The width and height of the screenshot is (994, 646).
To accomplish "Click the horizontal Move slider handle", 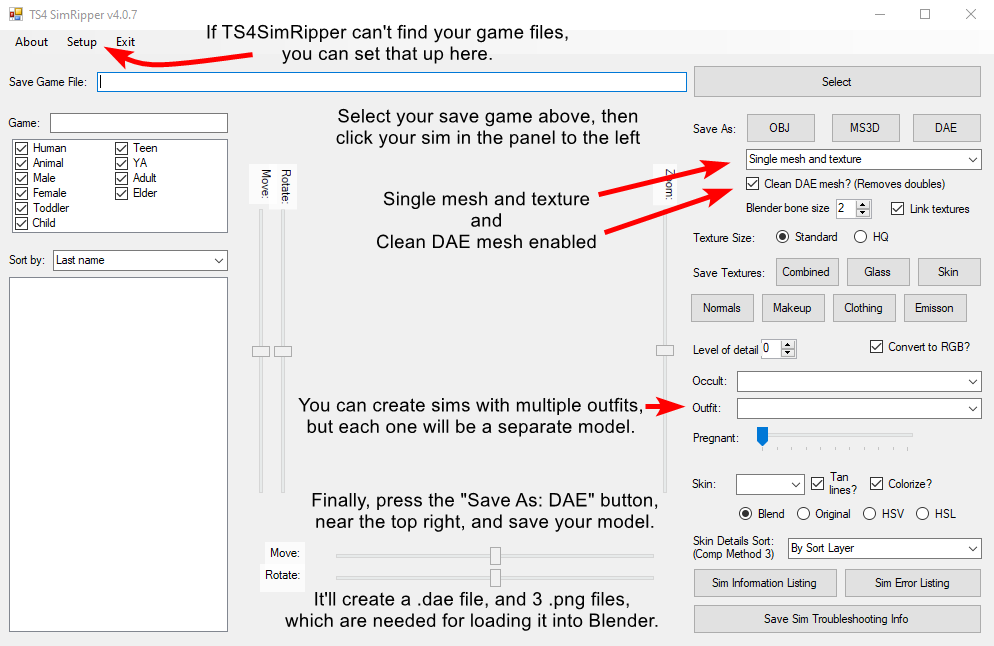I will [x=495, y=556].
